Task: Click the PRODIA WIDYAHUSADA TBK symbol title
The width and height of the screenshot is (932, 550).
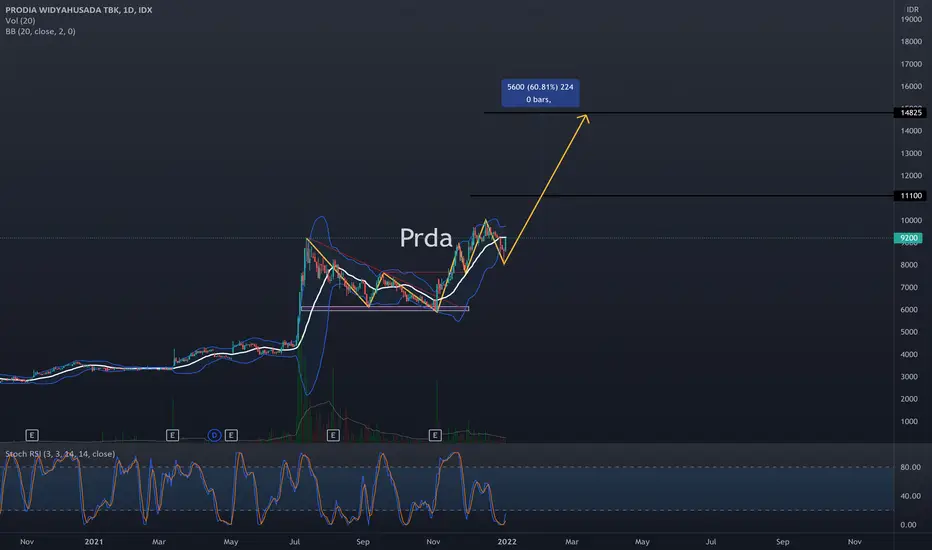Action: [x=78, y=10]
